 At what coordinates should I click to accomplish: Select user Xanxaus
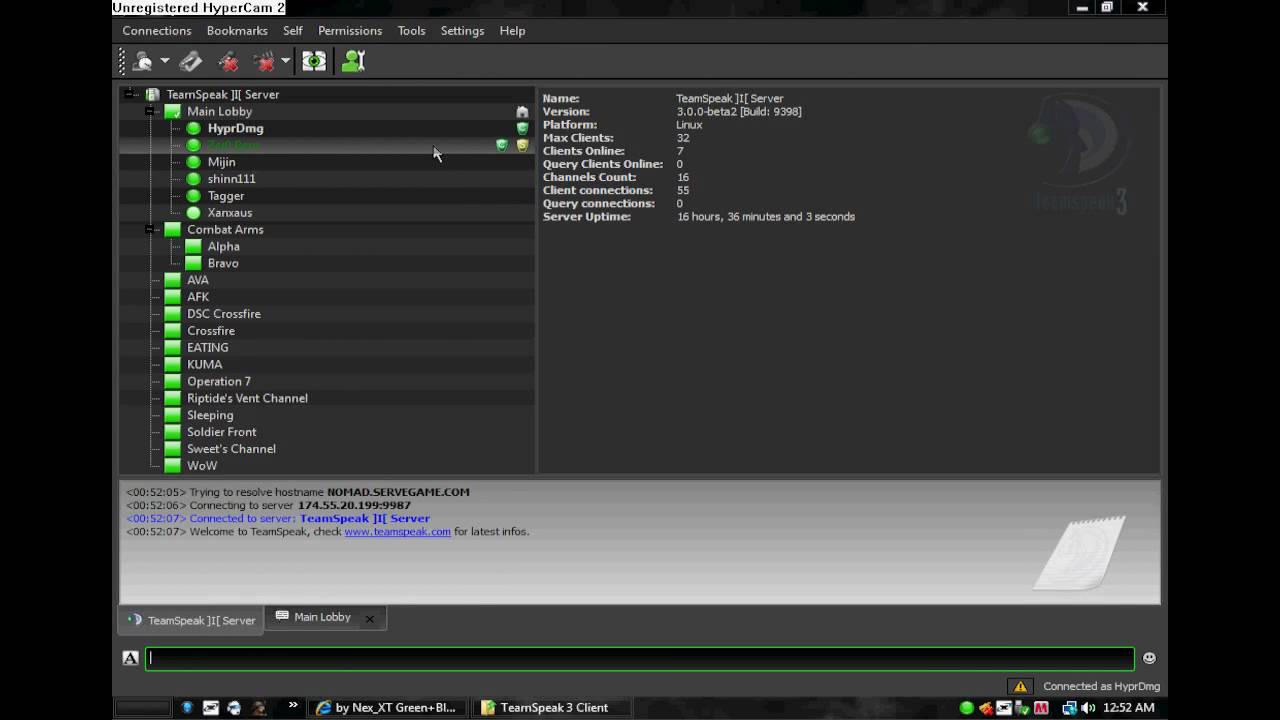point(230,213)
